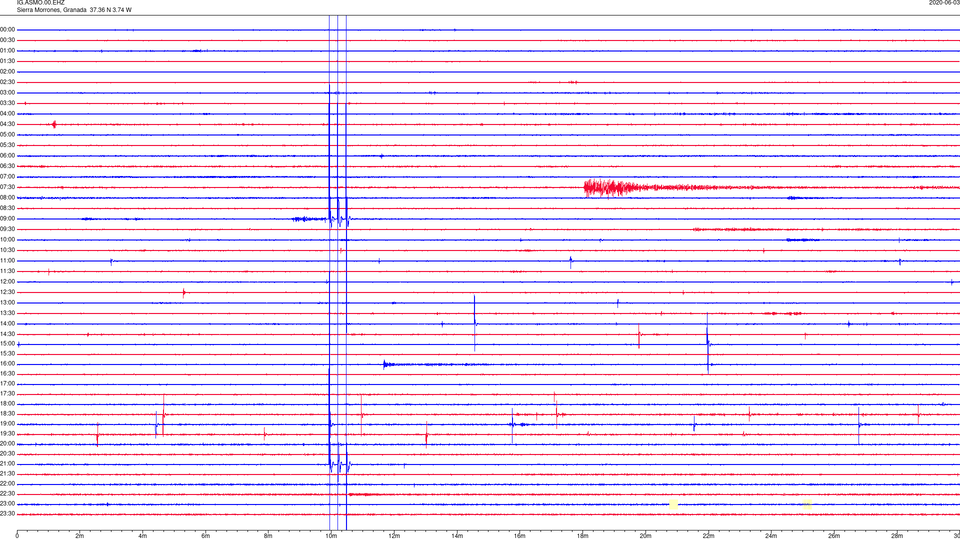960x540 pixels.
Task: Click the 04:00 time label
Action: (x=8, y=113)
